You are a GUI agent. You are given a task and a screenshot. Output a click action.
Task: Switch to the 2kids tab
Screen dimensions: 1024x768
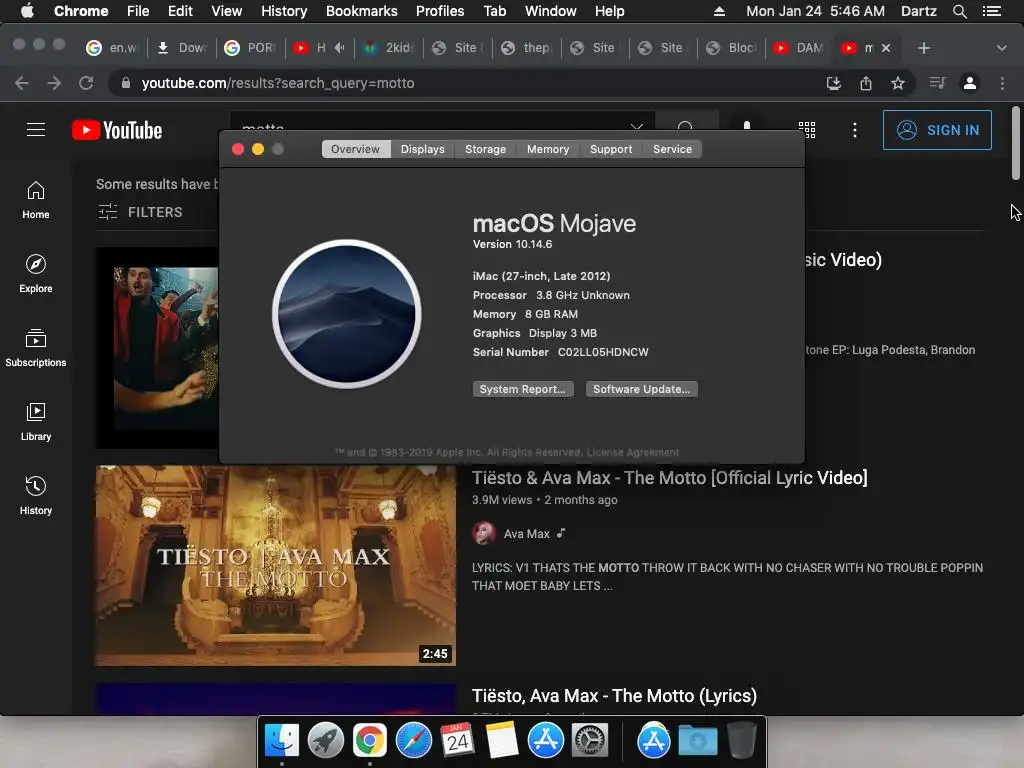389,48
